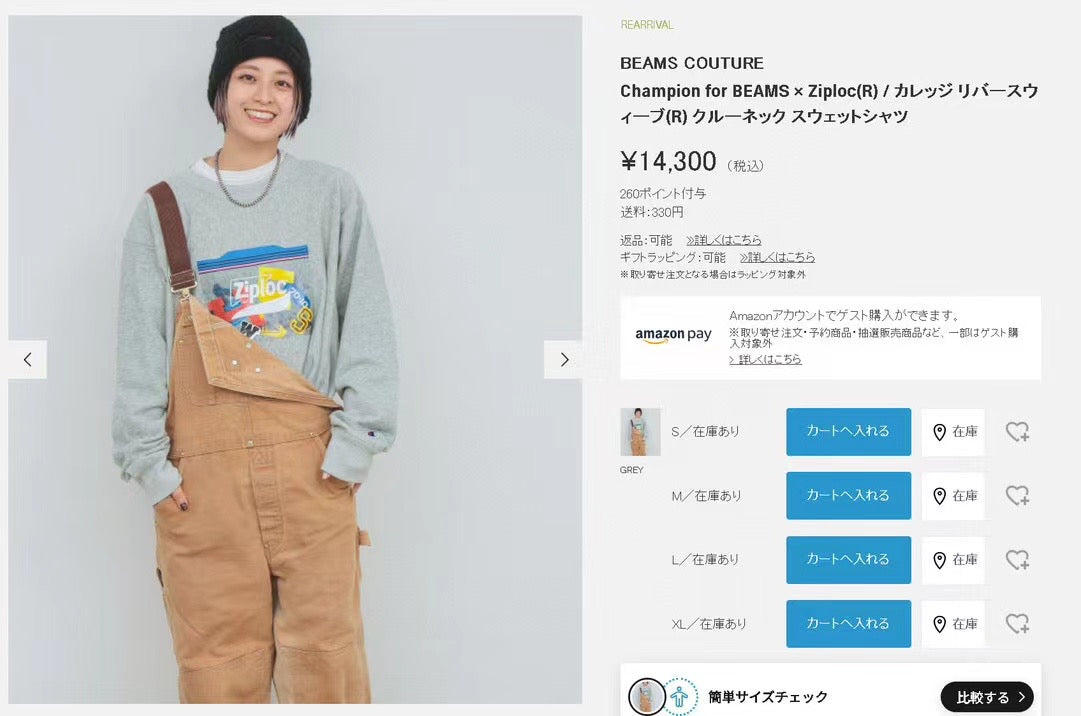Save XL size using heart icon
This screenshot has width=1081, height=716.
[1017, 624]
